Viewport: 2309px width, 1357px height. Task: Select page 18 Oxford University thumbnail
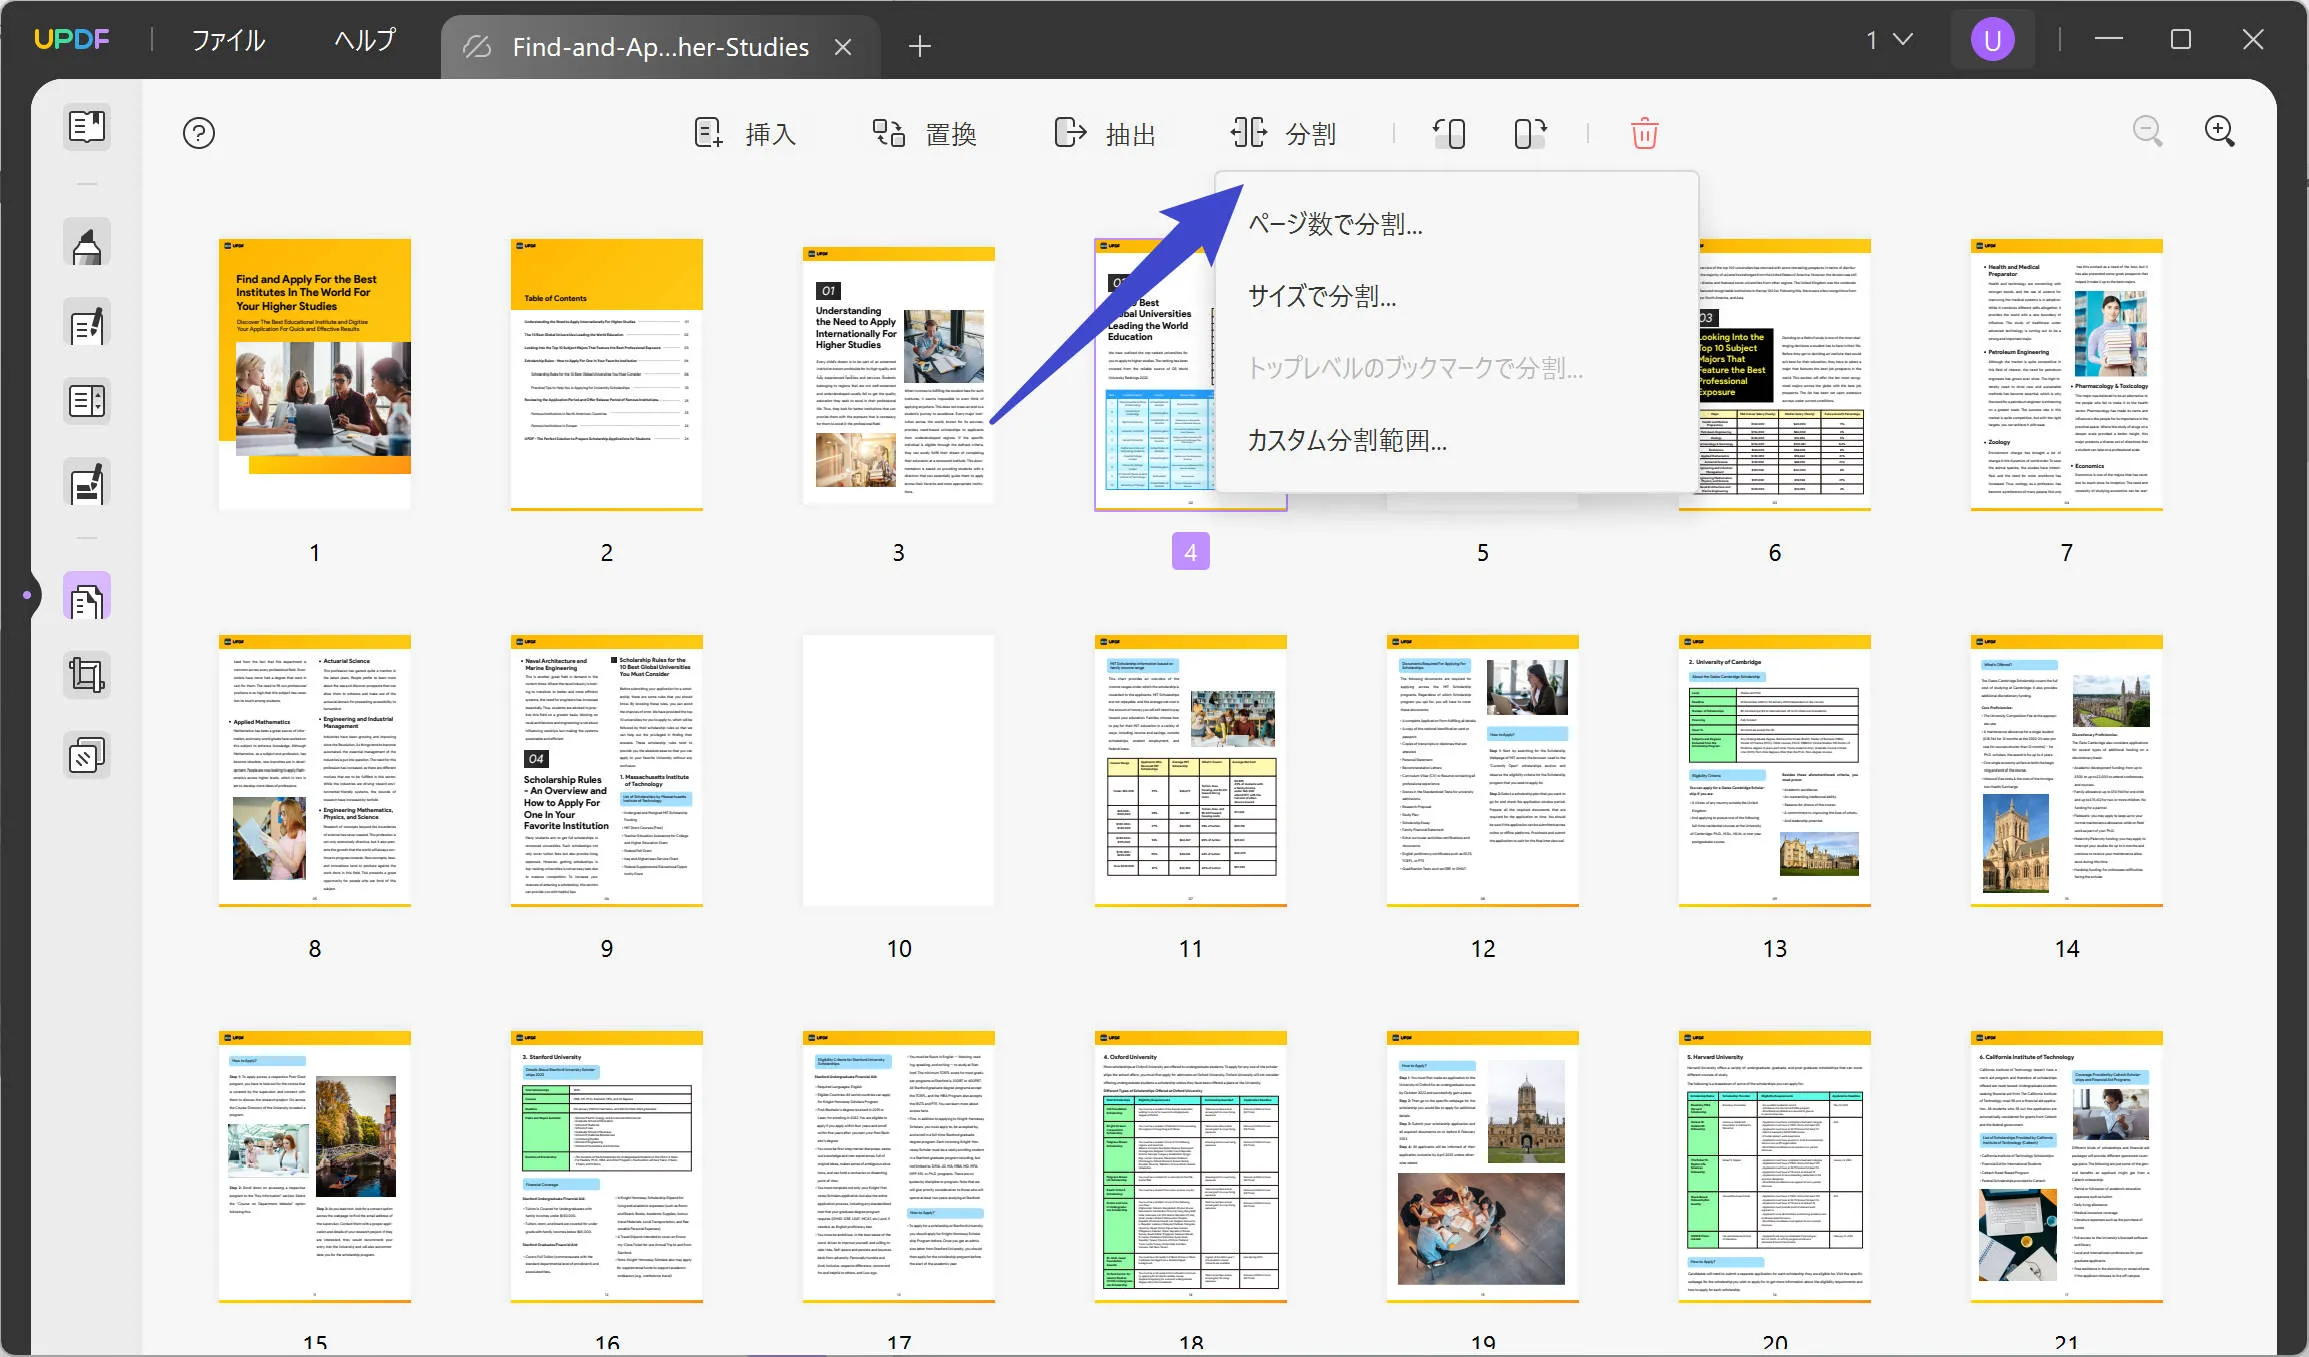[x=1191, y=1167]
